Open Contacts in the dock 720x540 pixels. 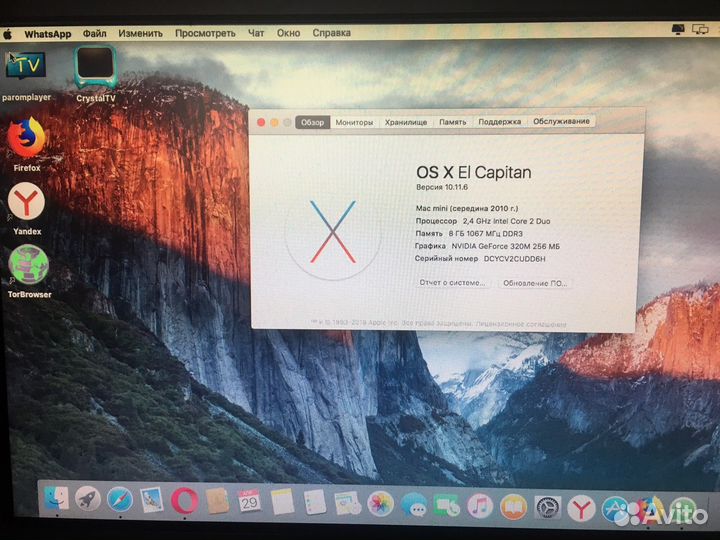[x=217, y=501]
